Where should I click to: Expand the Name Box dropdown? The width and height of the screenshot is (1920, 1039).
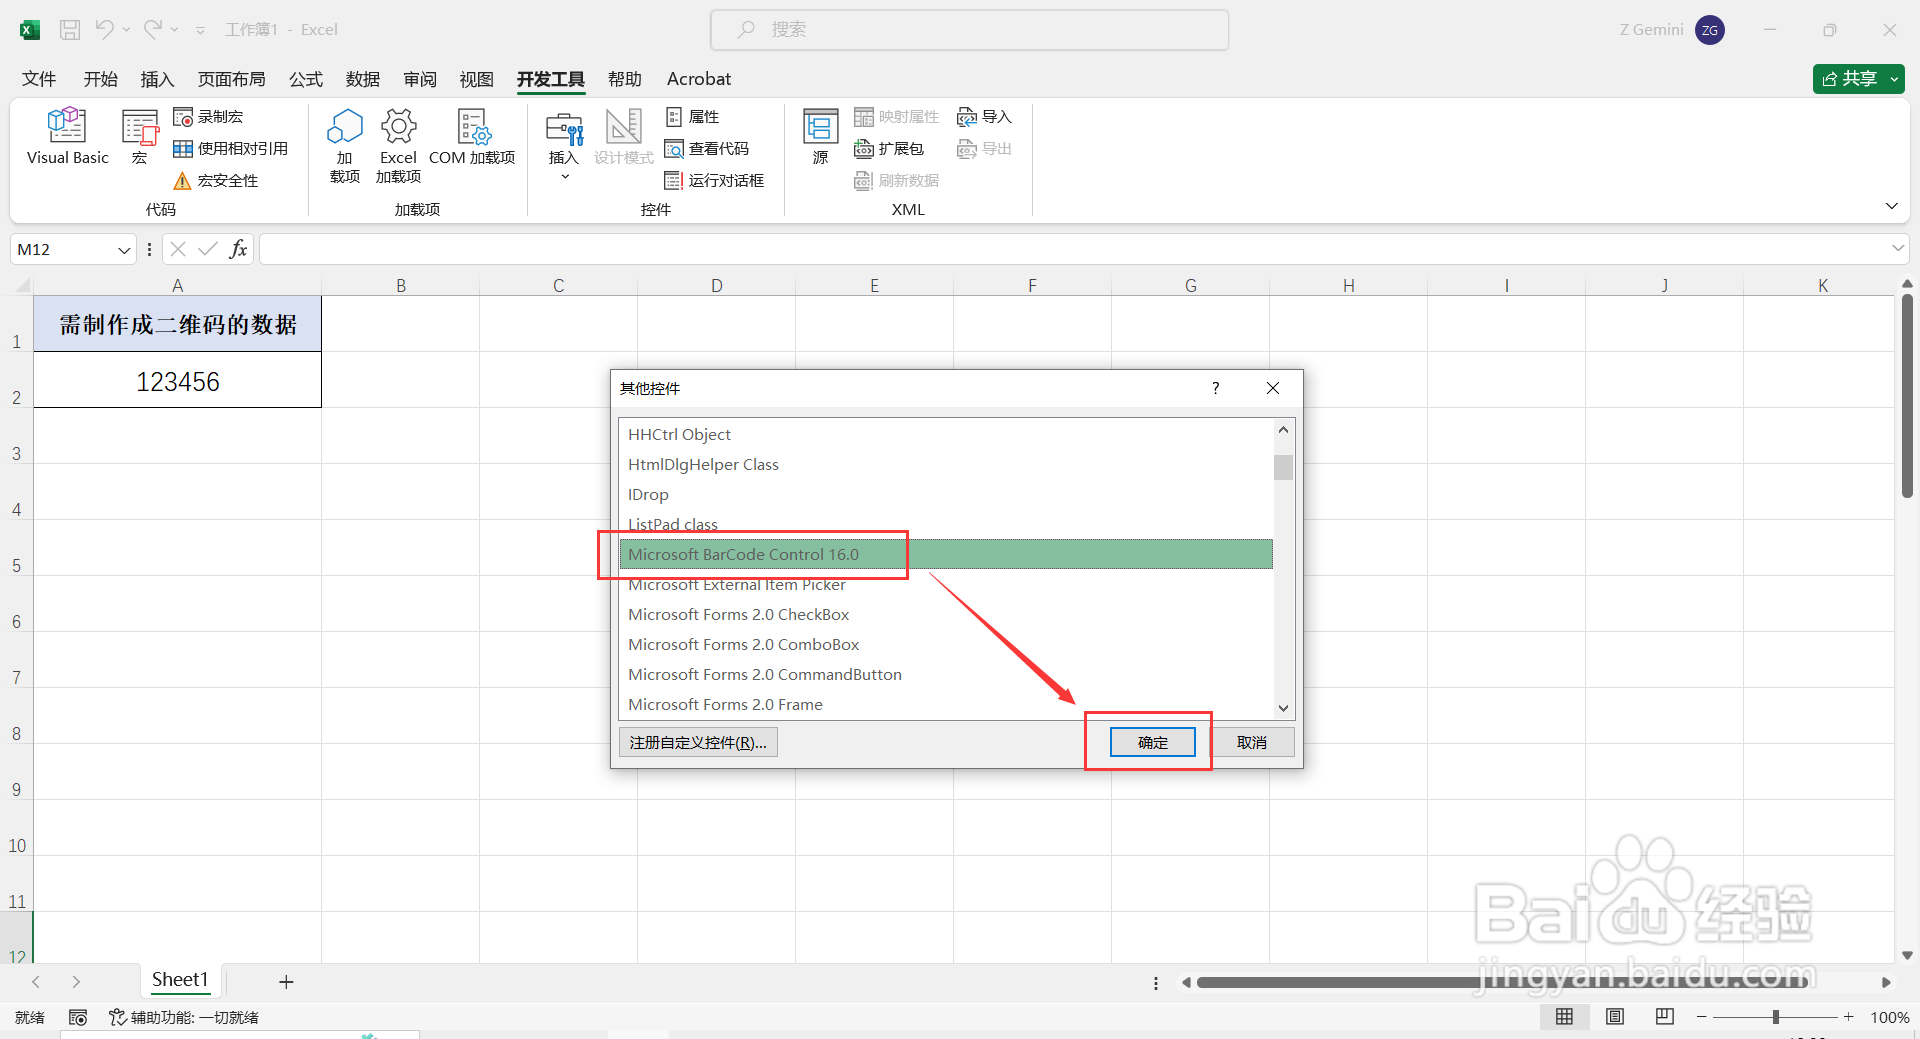[x=124, y=250]
